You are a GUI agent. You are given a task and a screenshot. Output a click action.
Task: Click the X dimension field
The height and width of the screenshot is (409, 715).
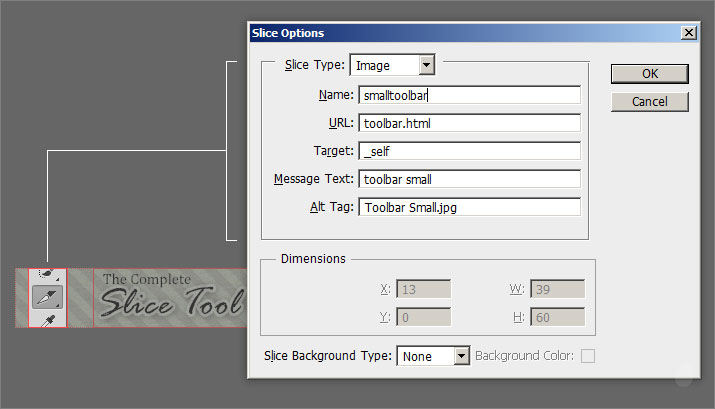pos(423,290)
